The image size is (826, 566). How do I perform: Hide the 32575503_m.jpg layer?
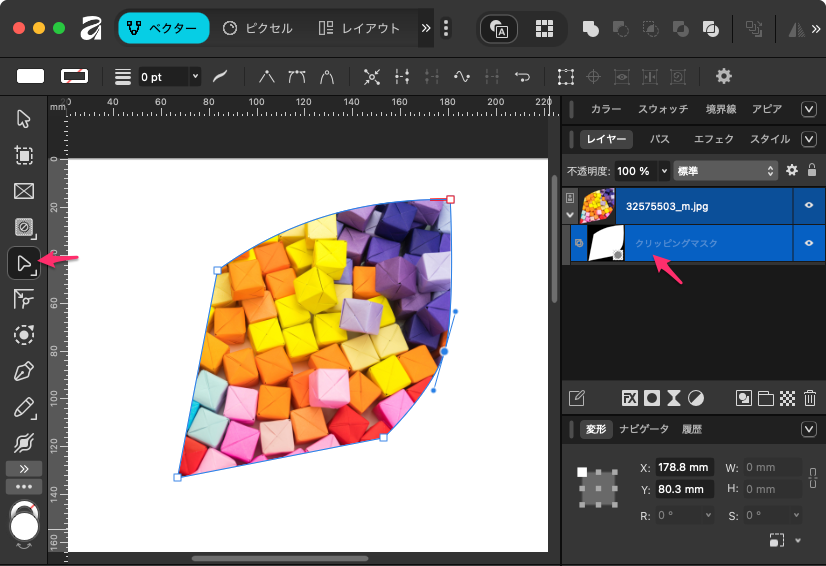coord(809,206)
